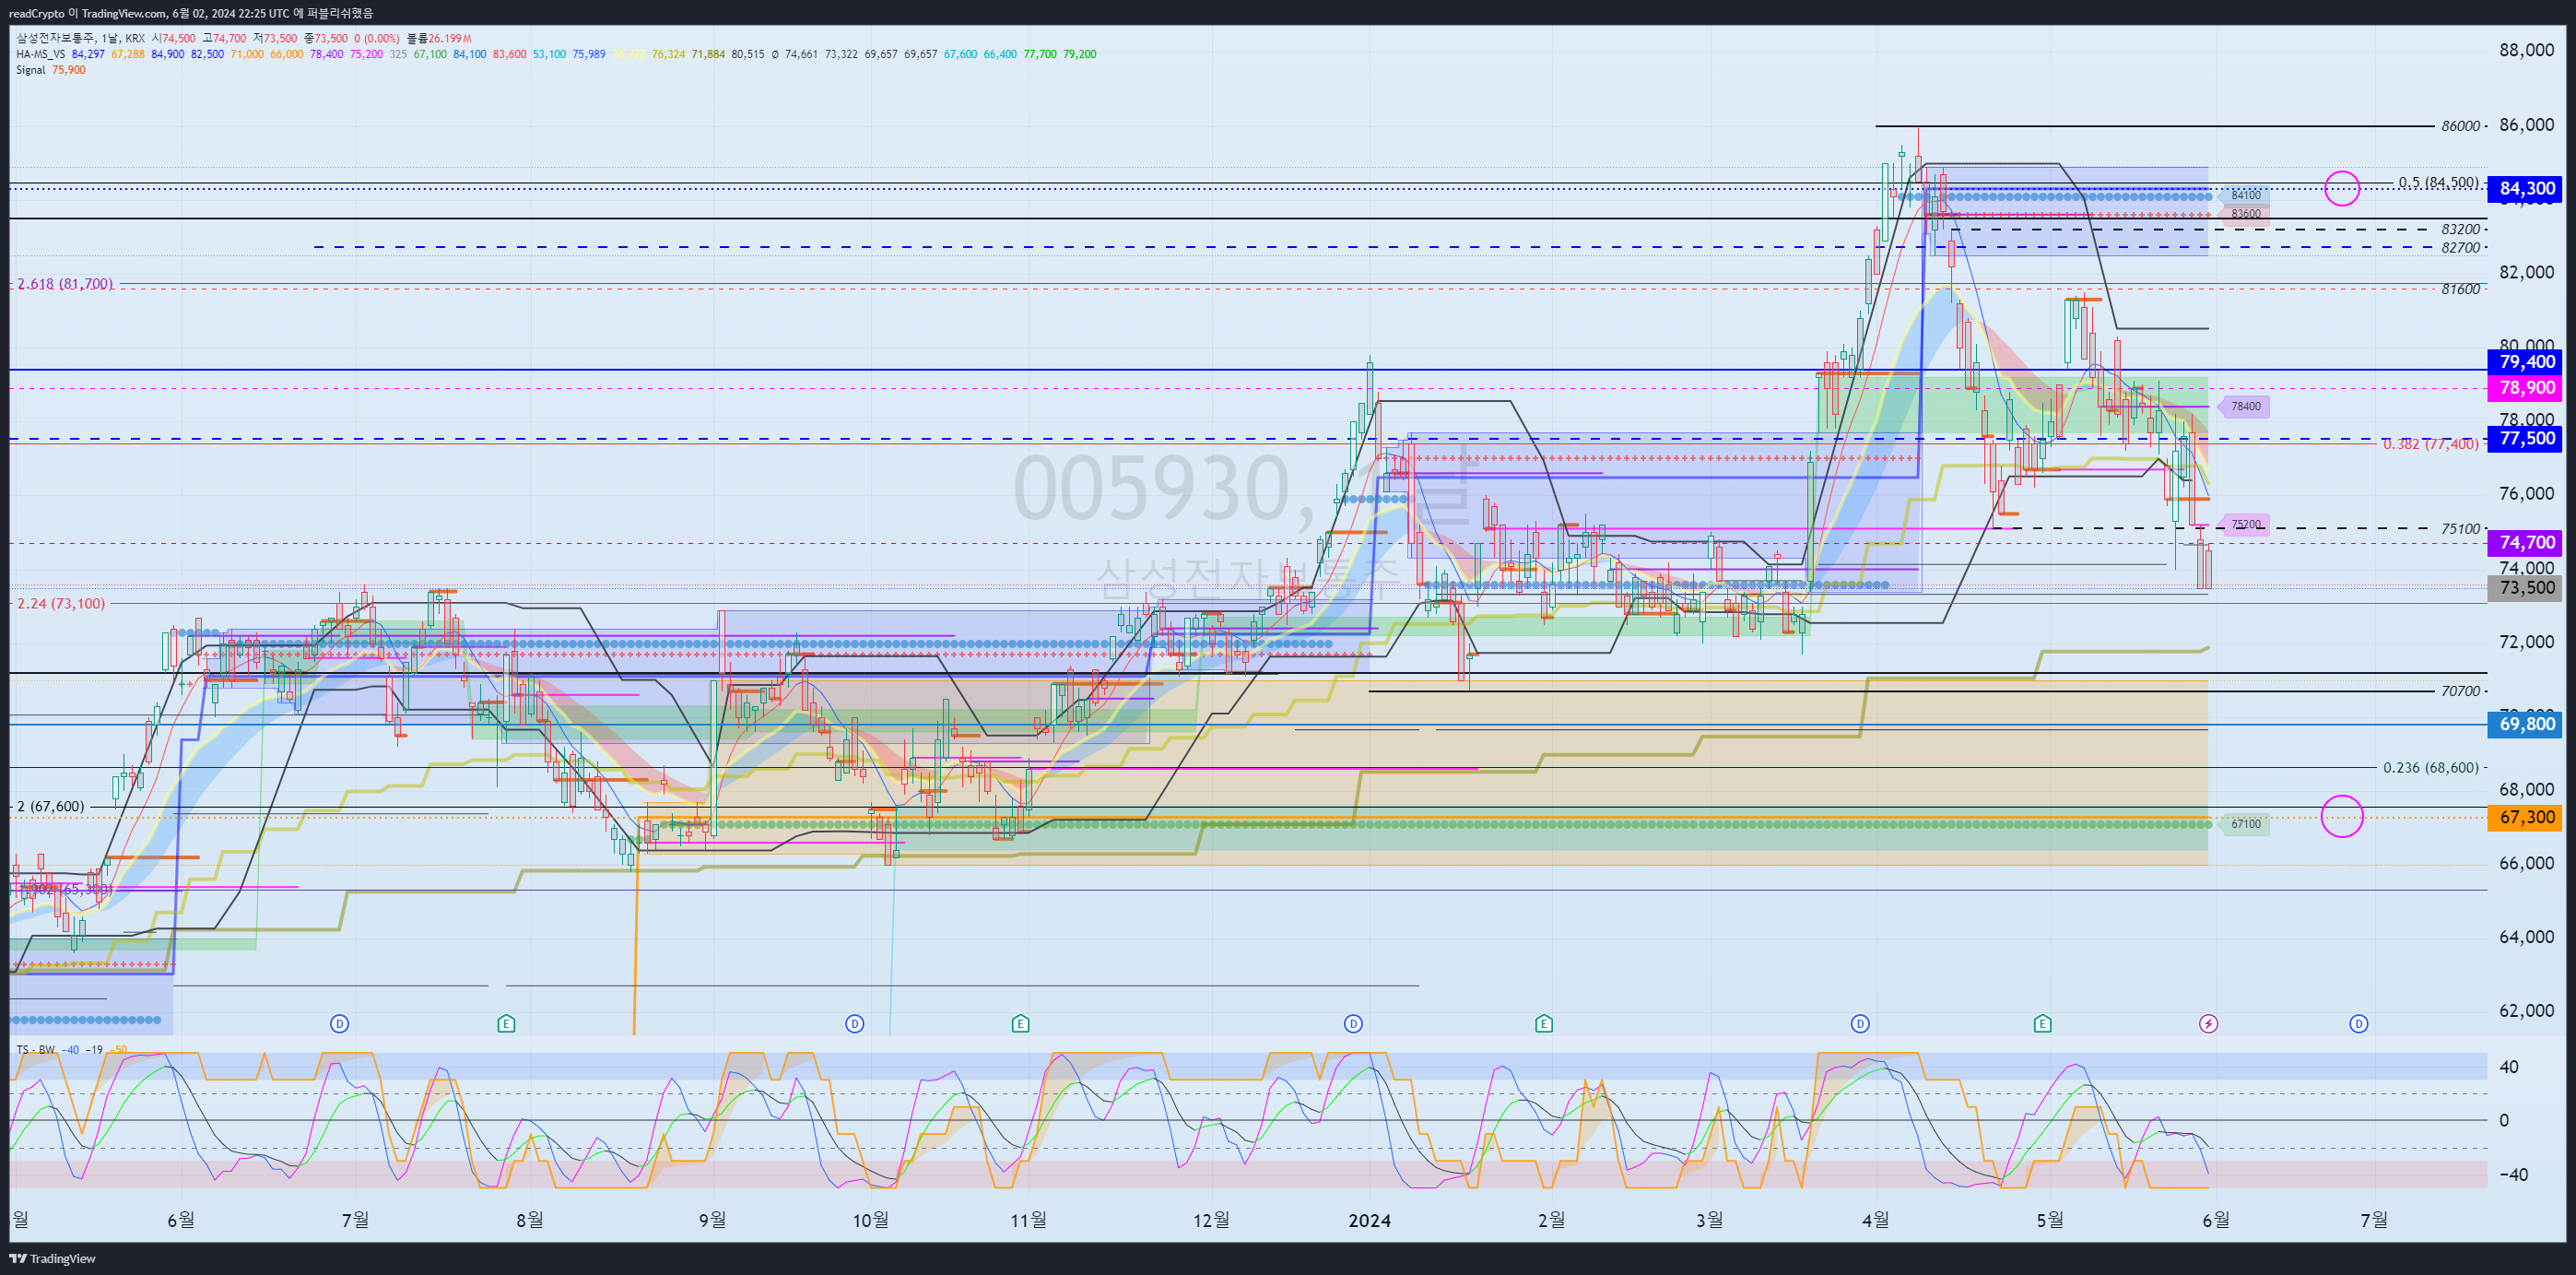This screenshot has height=1275, width=2576.
Task: Click the 62,000 tick on price scale
Action: pyautogui.click(x=2526, y=1011)
